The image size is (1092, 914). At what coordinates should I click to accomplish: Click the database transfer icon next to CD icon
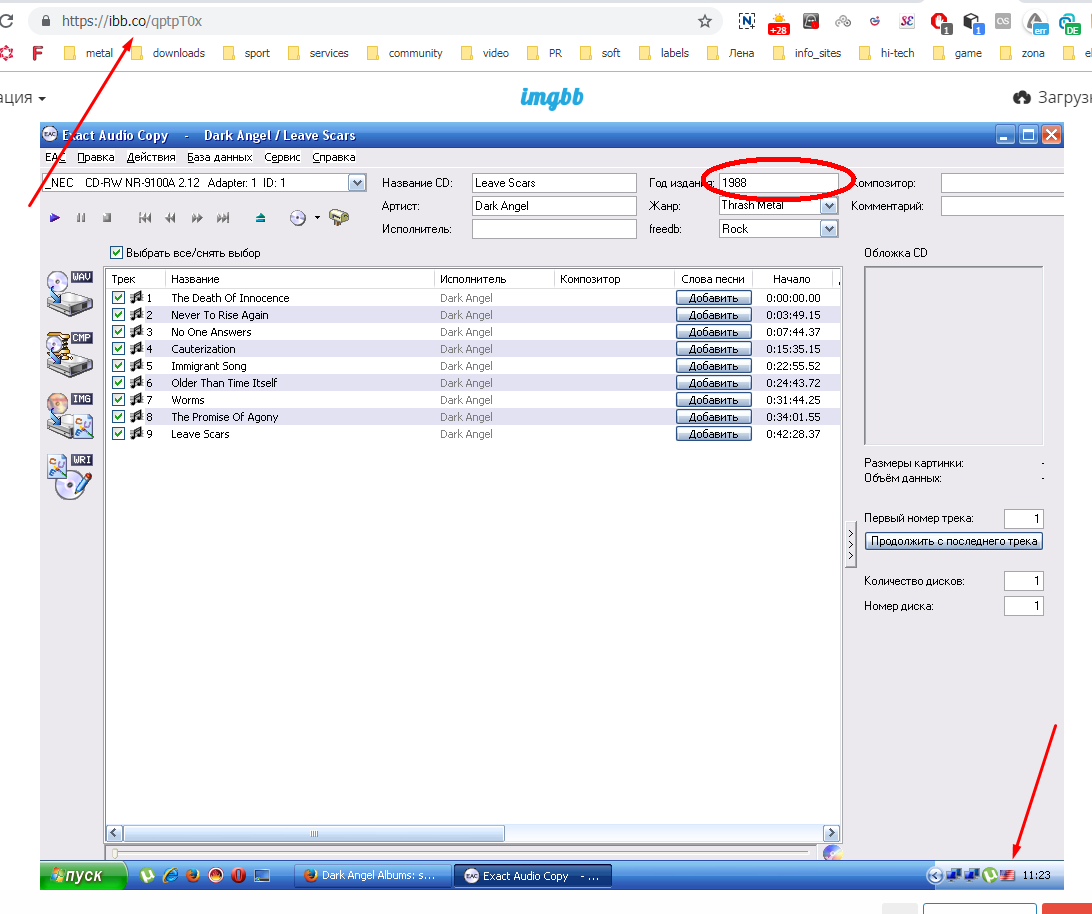click(339, 217)
